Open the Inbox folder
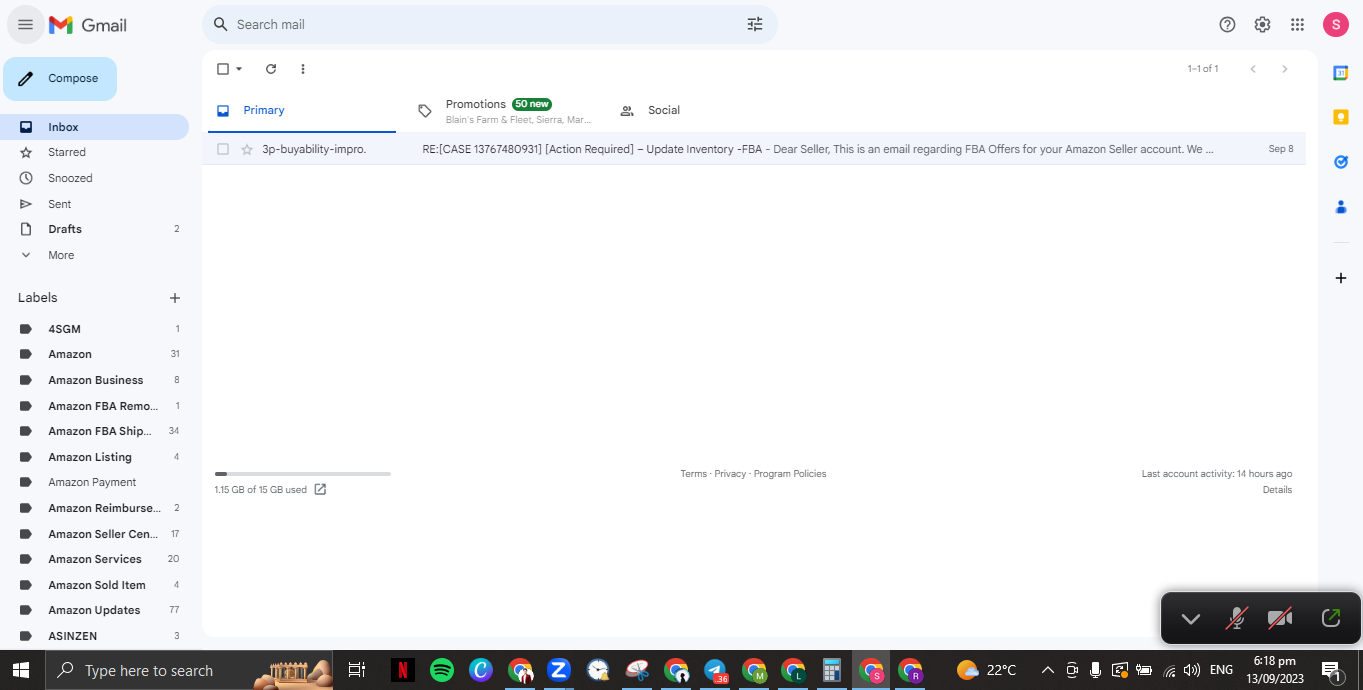1363x690 pixels. [94, 127]
